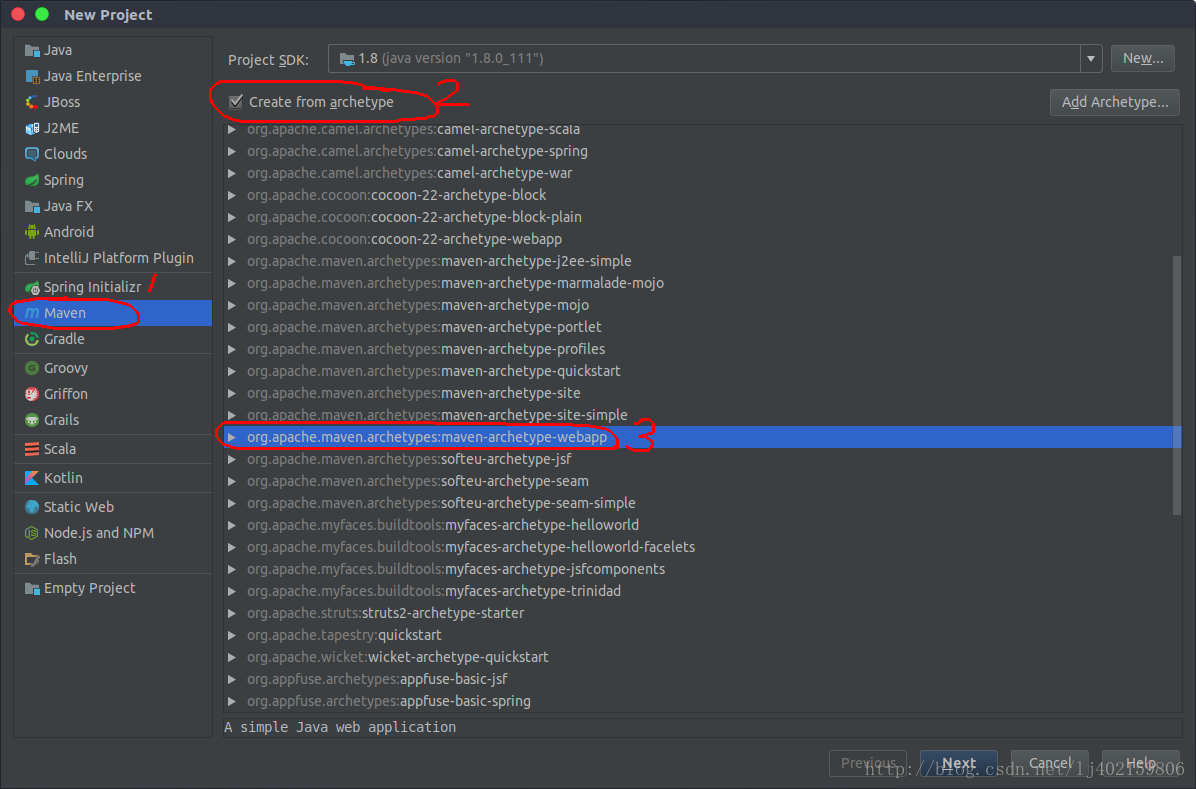The height and width of the screenshot is (789, 1196).
Task: Click the Grails icon
Action: (32, 420)
